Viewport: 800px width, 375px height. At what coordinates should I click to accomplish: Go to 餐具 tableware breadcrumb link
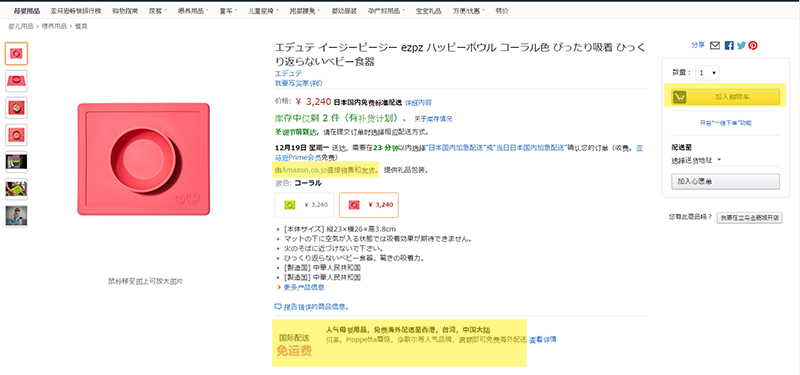pos(81,26)
